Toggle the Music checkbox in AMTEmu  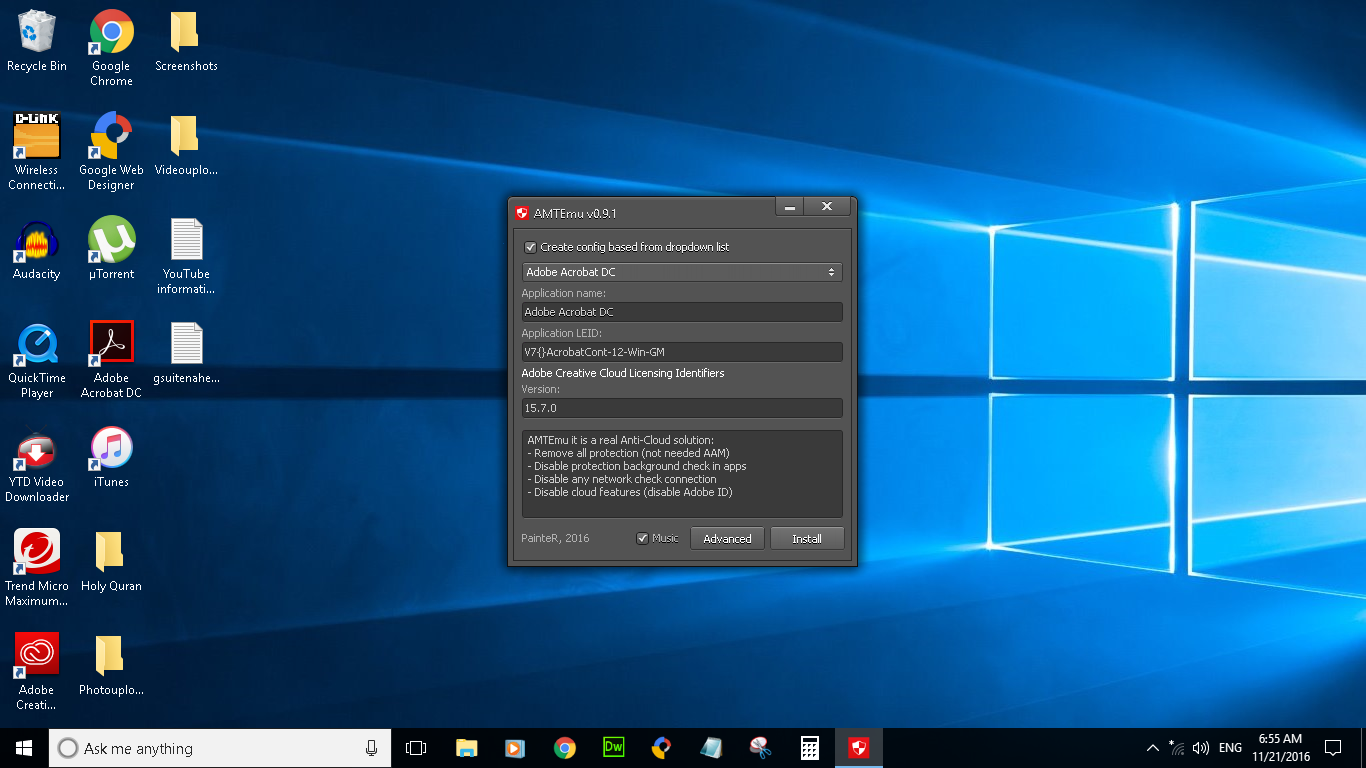tap(643, 538)
